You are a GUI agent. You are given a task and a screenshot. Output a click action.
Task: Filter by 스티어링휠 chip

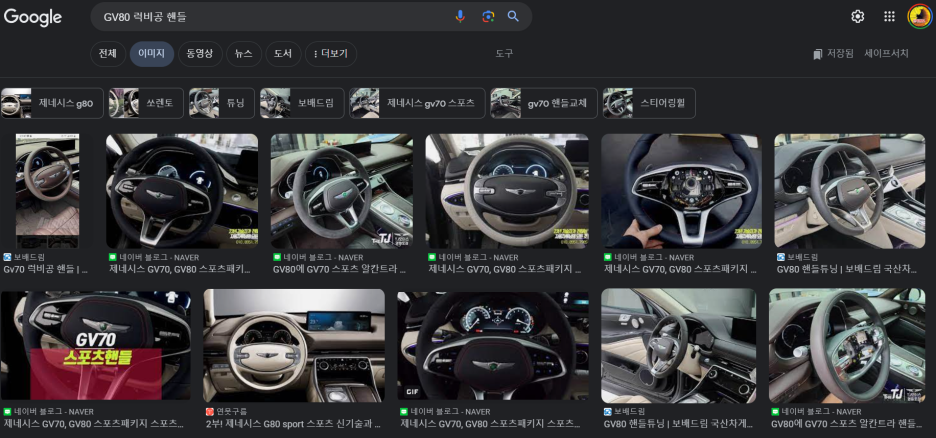649,103
